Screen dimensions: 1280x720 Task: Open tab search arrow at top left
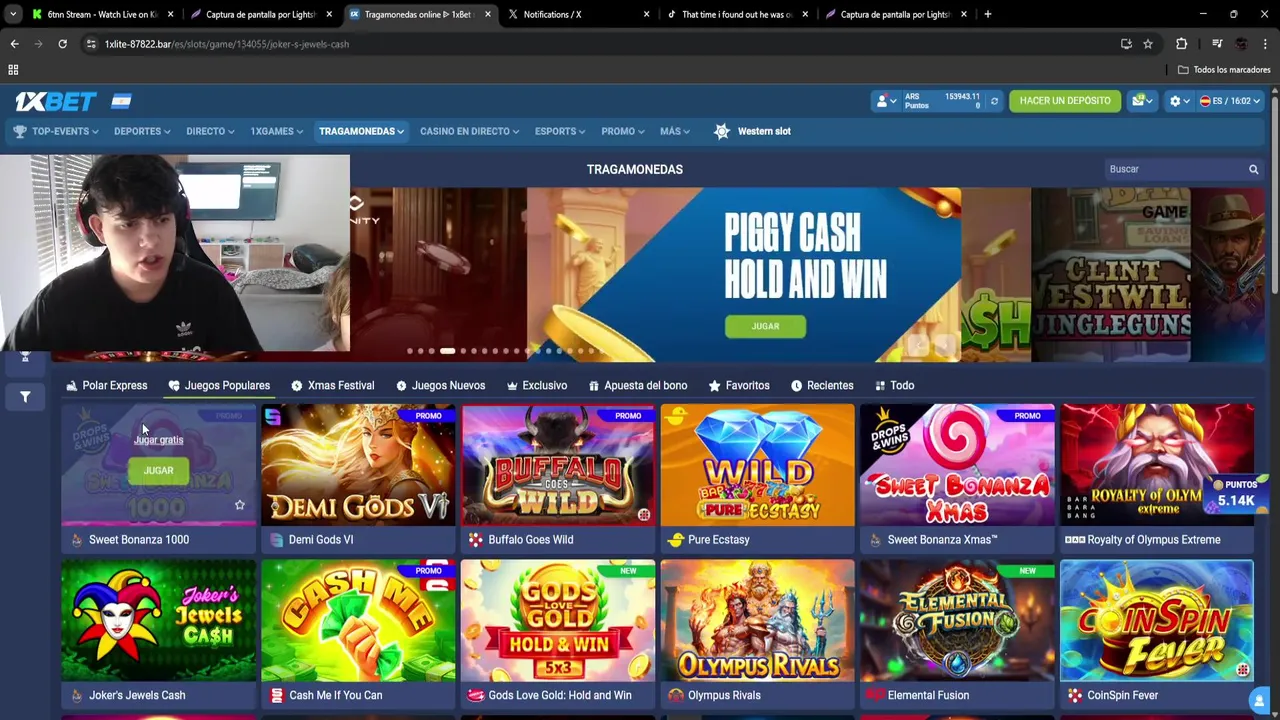(13, 14)
